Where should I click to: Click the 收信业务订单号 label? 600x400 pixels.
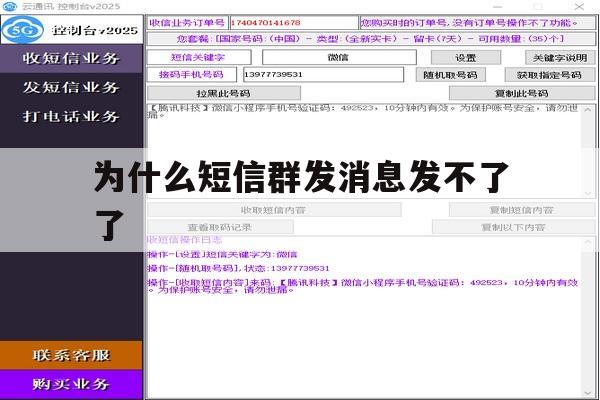point(187,23)
